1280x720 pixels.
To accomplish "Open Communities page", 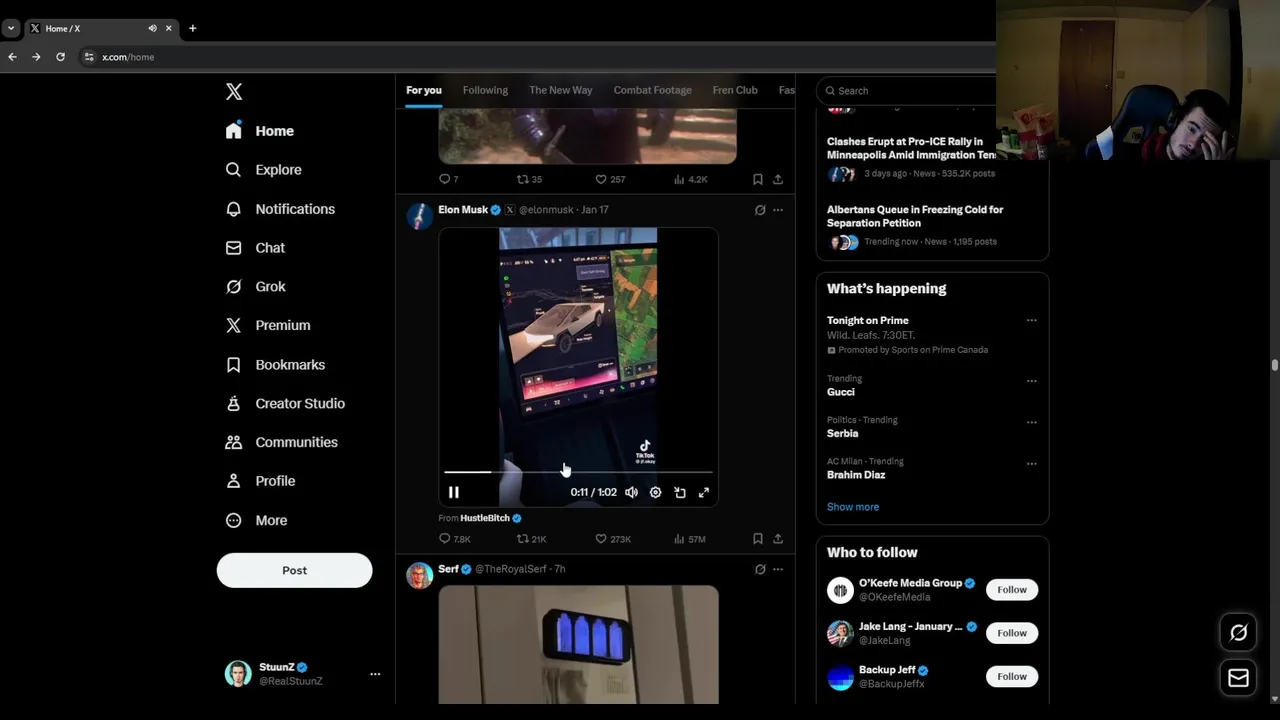I will (282, 442).
